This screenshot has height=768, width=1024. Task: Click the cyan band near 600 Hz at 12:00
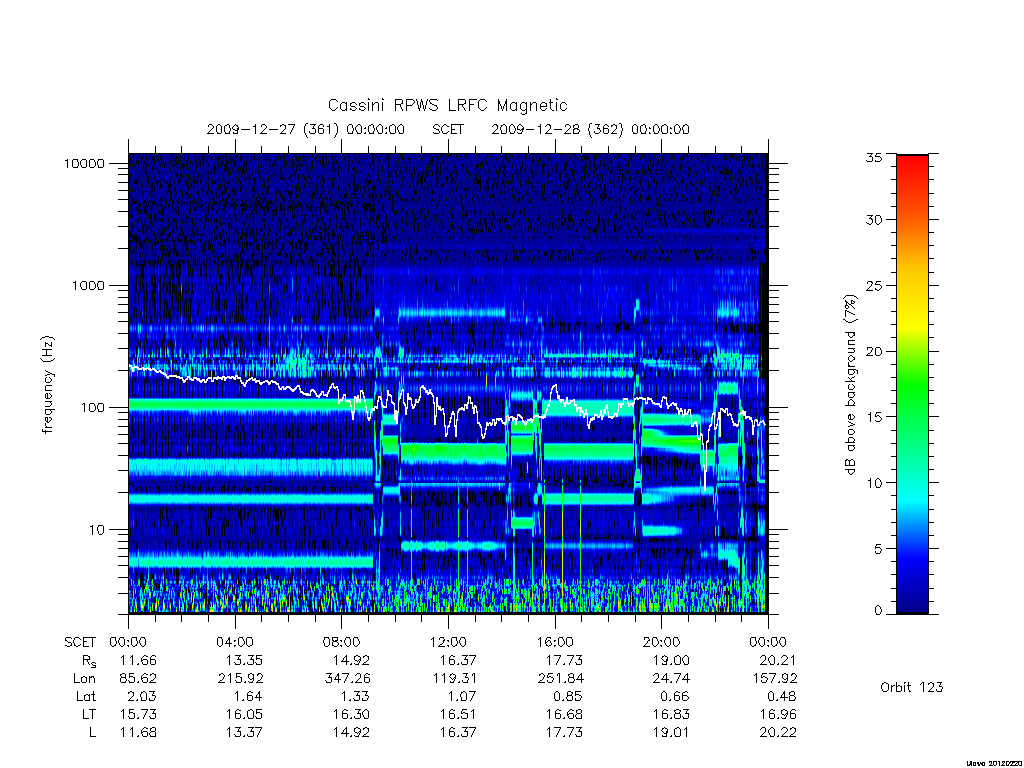click(x=451, y=313)
